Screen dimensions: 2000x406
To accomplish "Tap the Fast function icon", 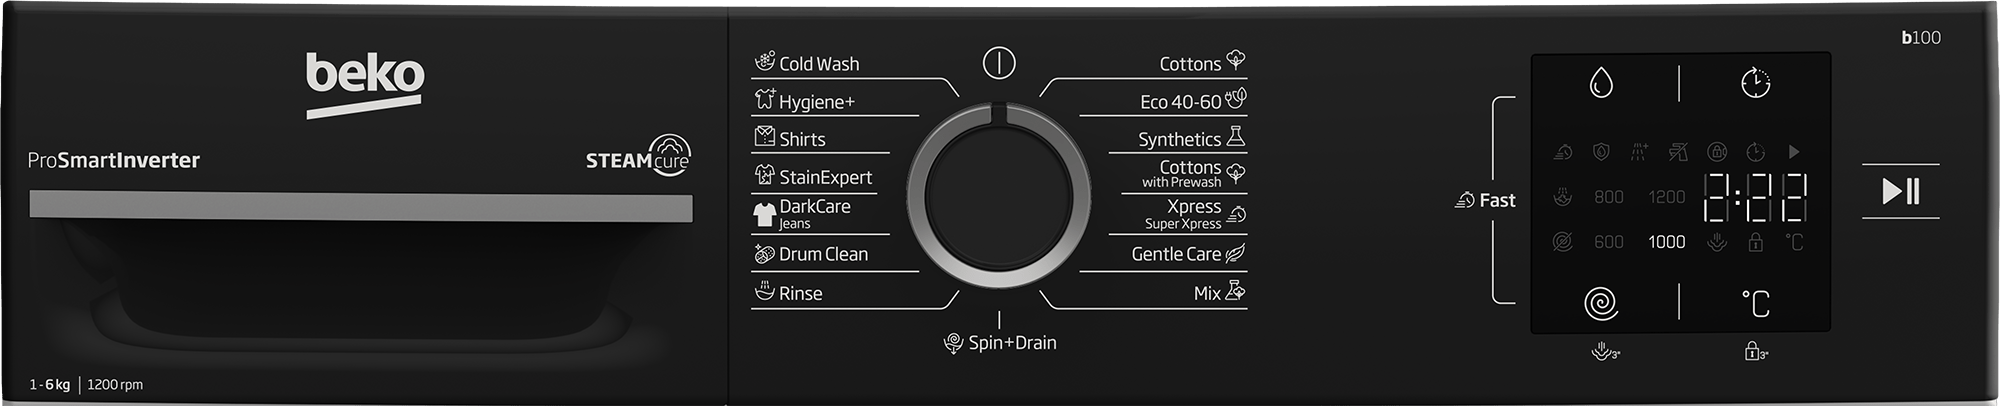I will (1465, 200).
